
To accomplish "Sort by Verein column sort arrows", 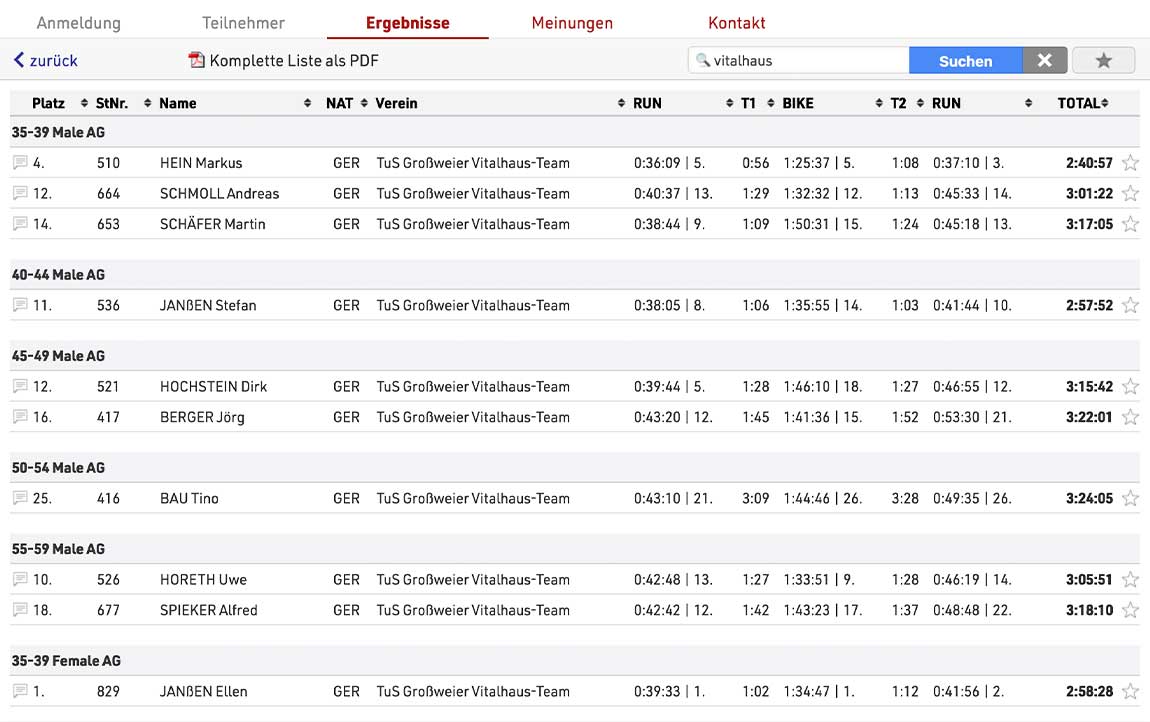I will coord(621,103).
